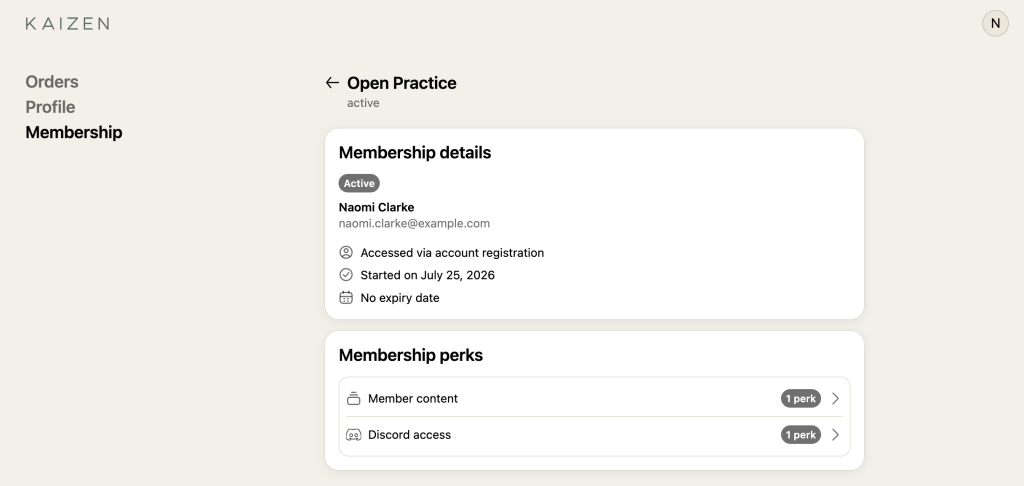Click the Started on July 25, 2026 text
This screenshot has height=486, width=1024.
(x=428, y=275)
